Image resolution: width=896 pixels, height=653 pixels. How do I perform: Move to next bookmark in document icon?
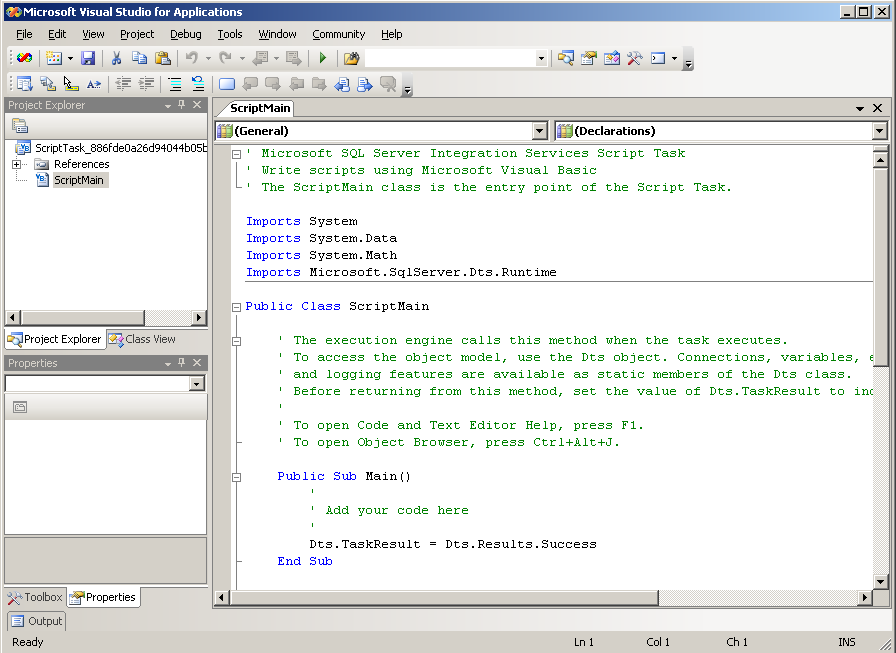[365, 85]
